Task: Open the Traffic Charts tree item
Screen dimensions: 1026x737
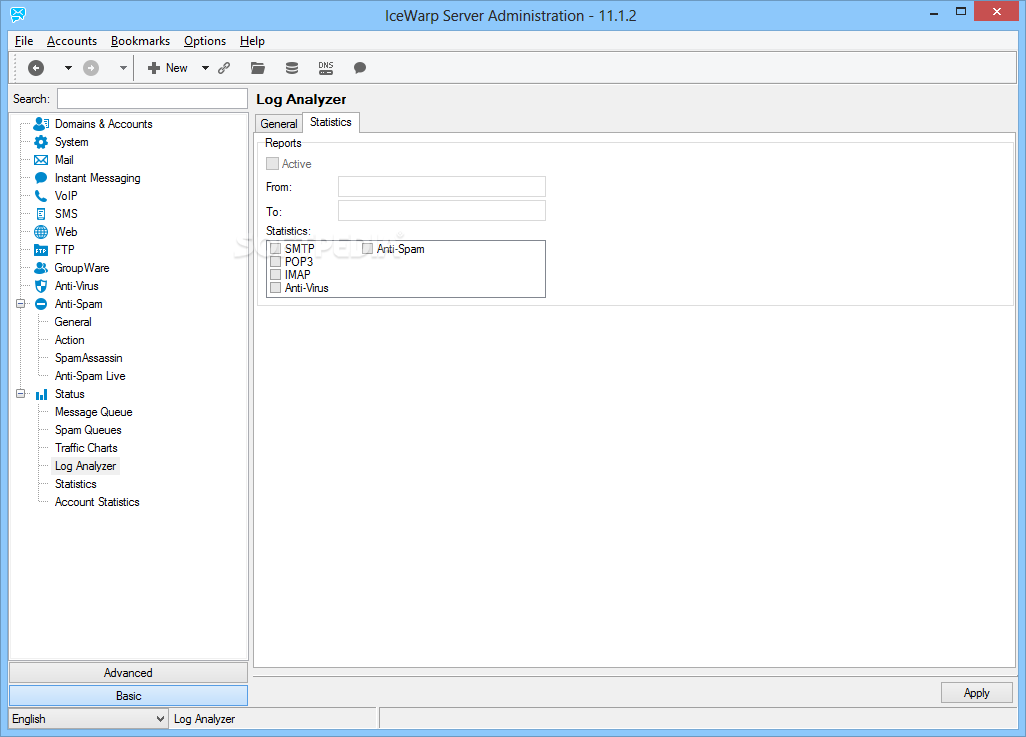Action: pos(86,448)
